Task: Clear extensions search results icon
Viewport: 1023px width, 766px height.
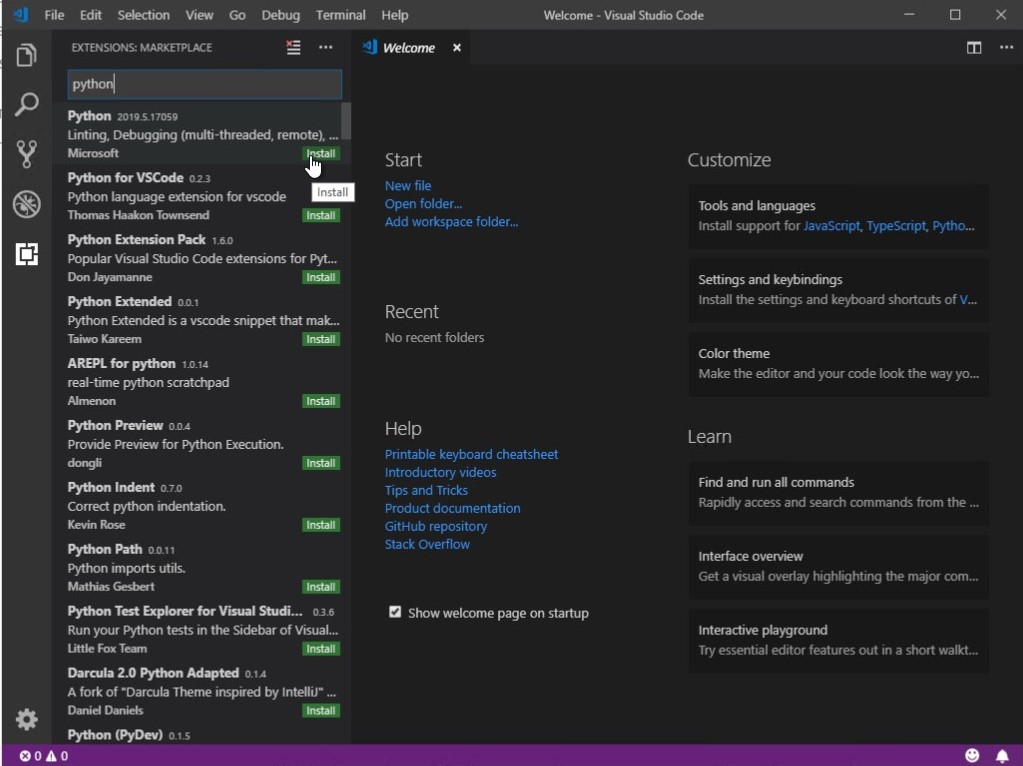Action: (294, 47)
